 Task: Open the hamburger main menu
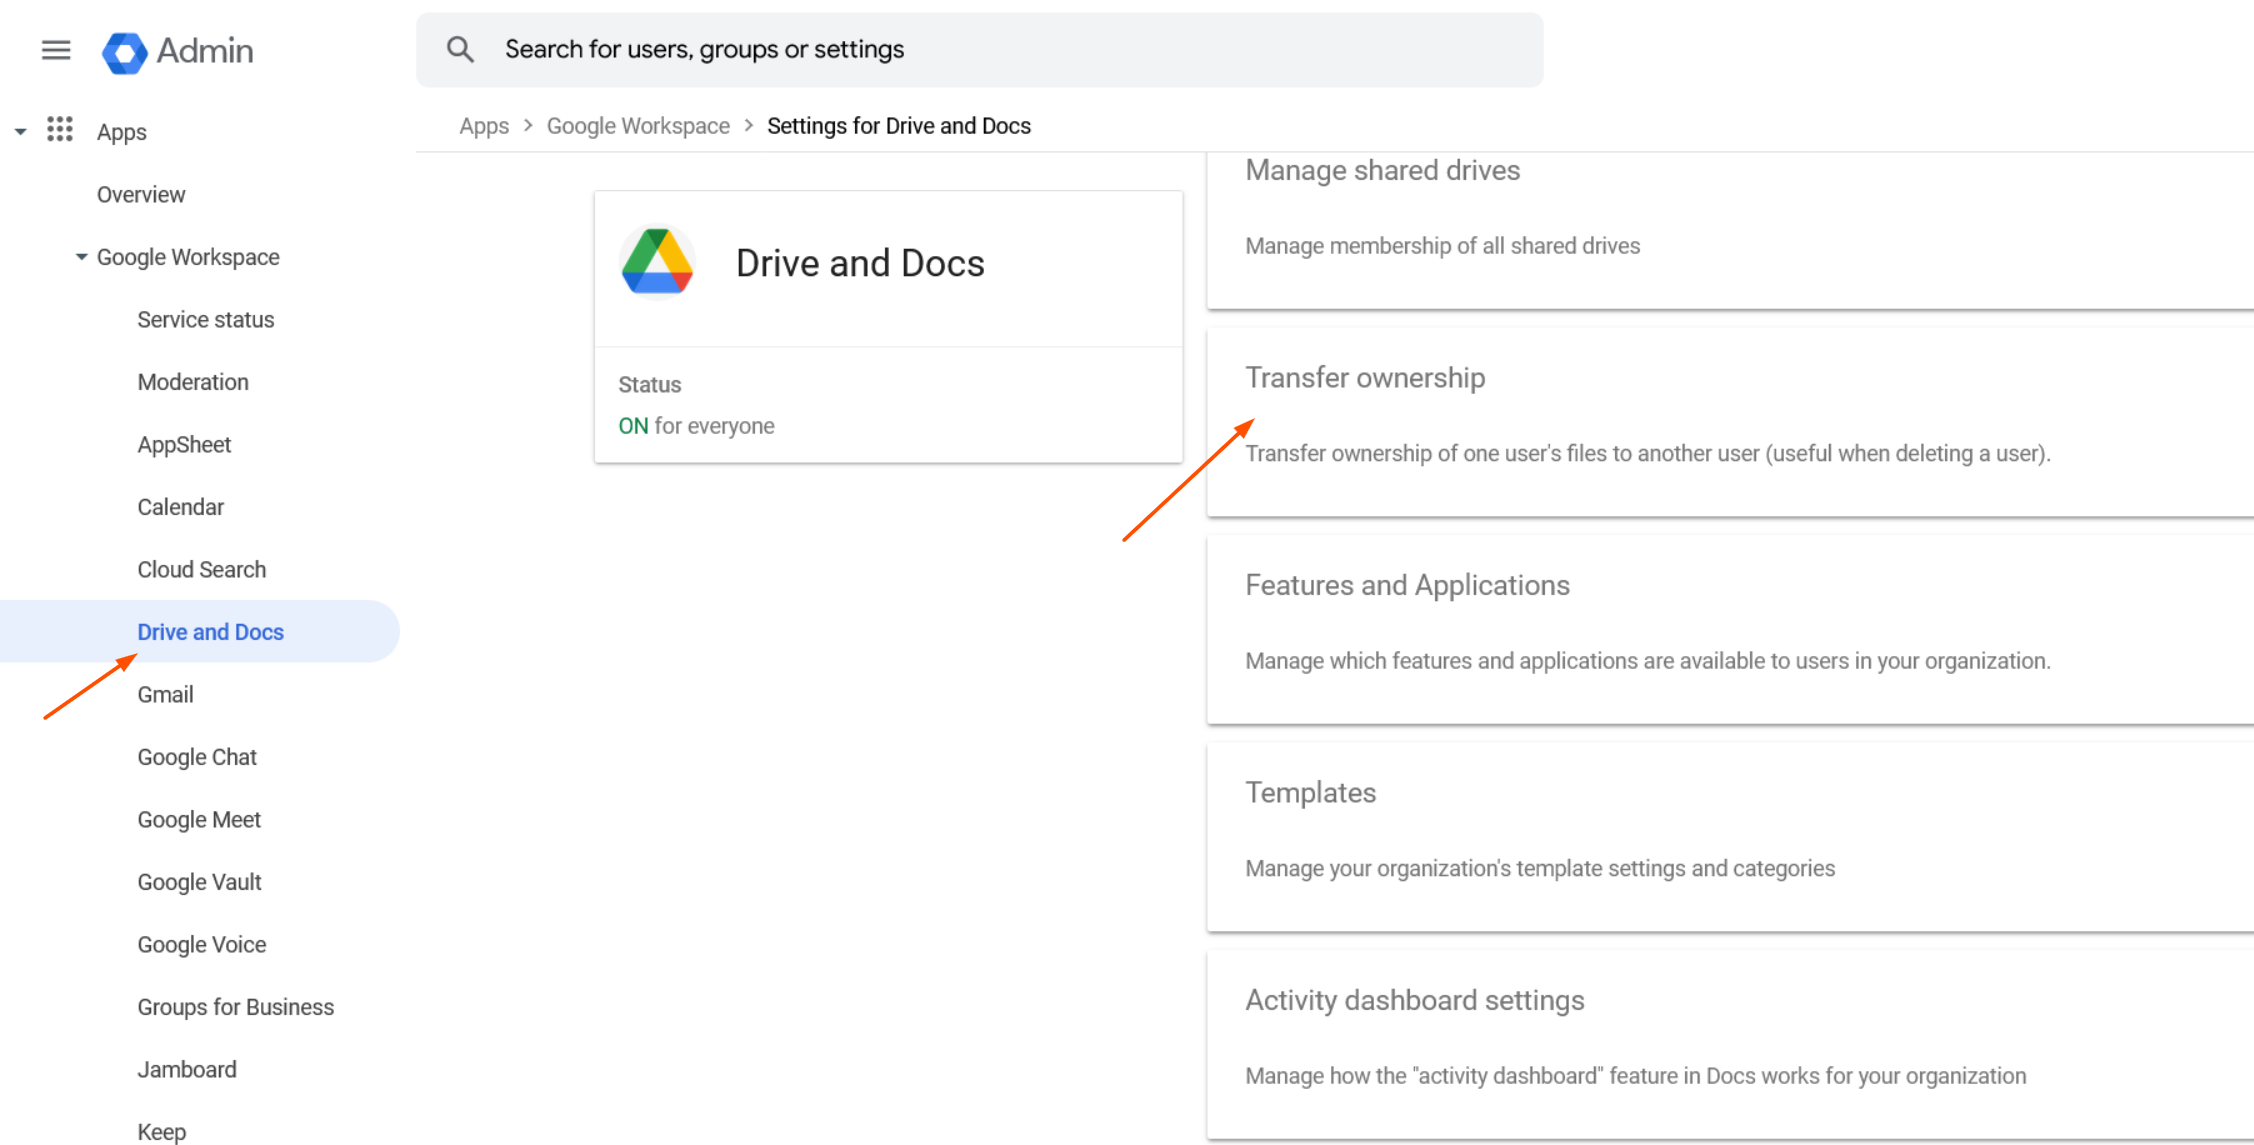point(56,50)
